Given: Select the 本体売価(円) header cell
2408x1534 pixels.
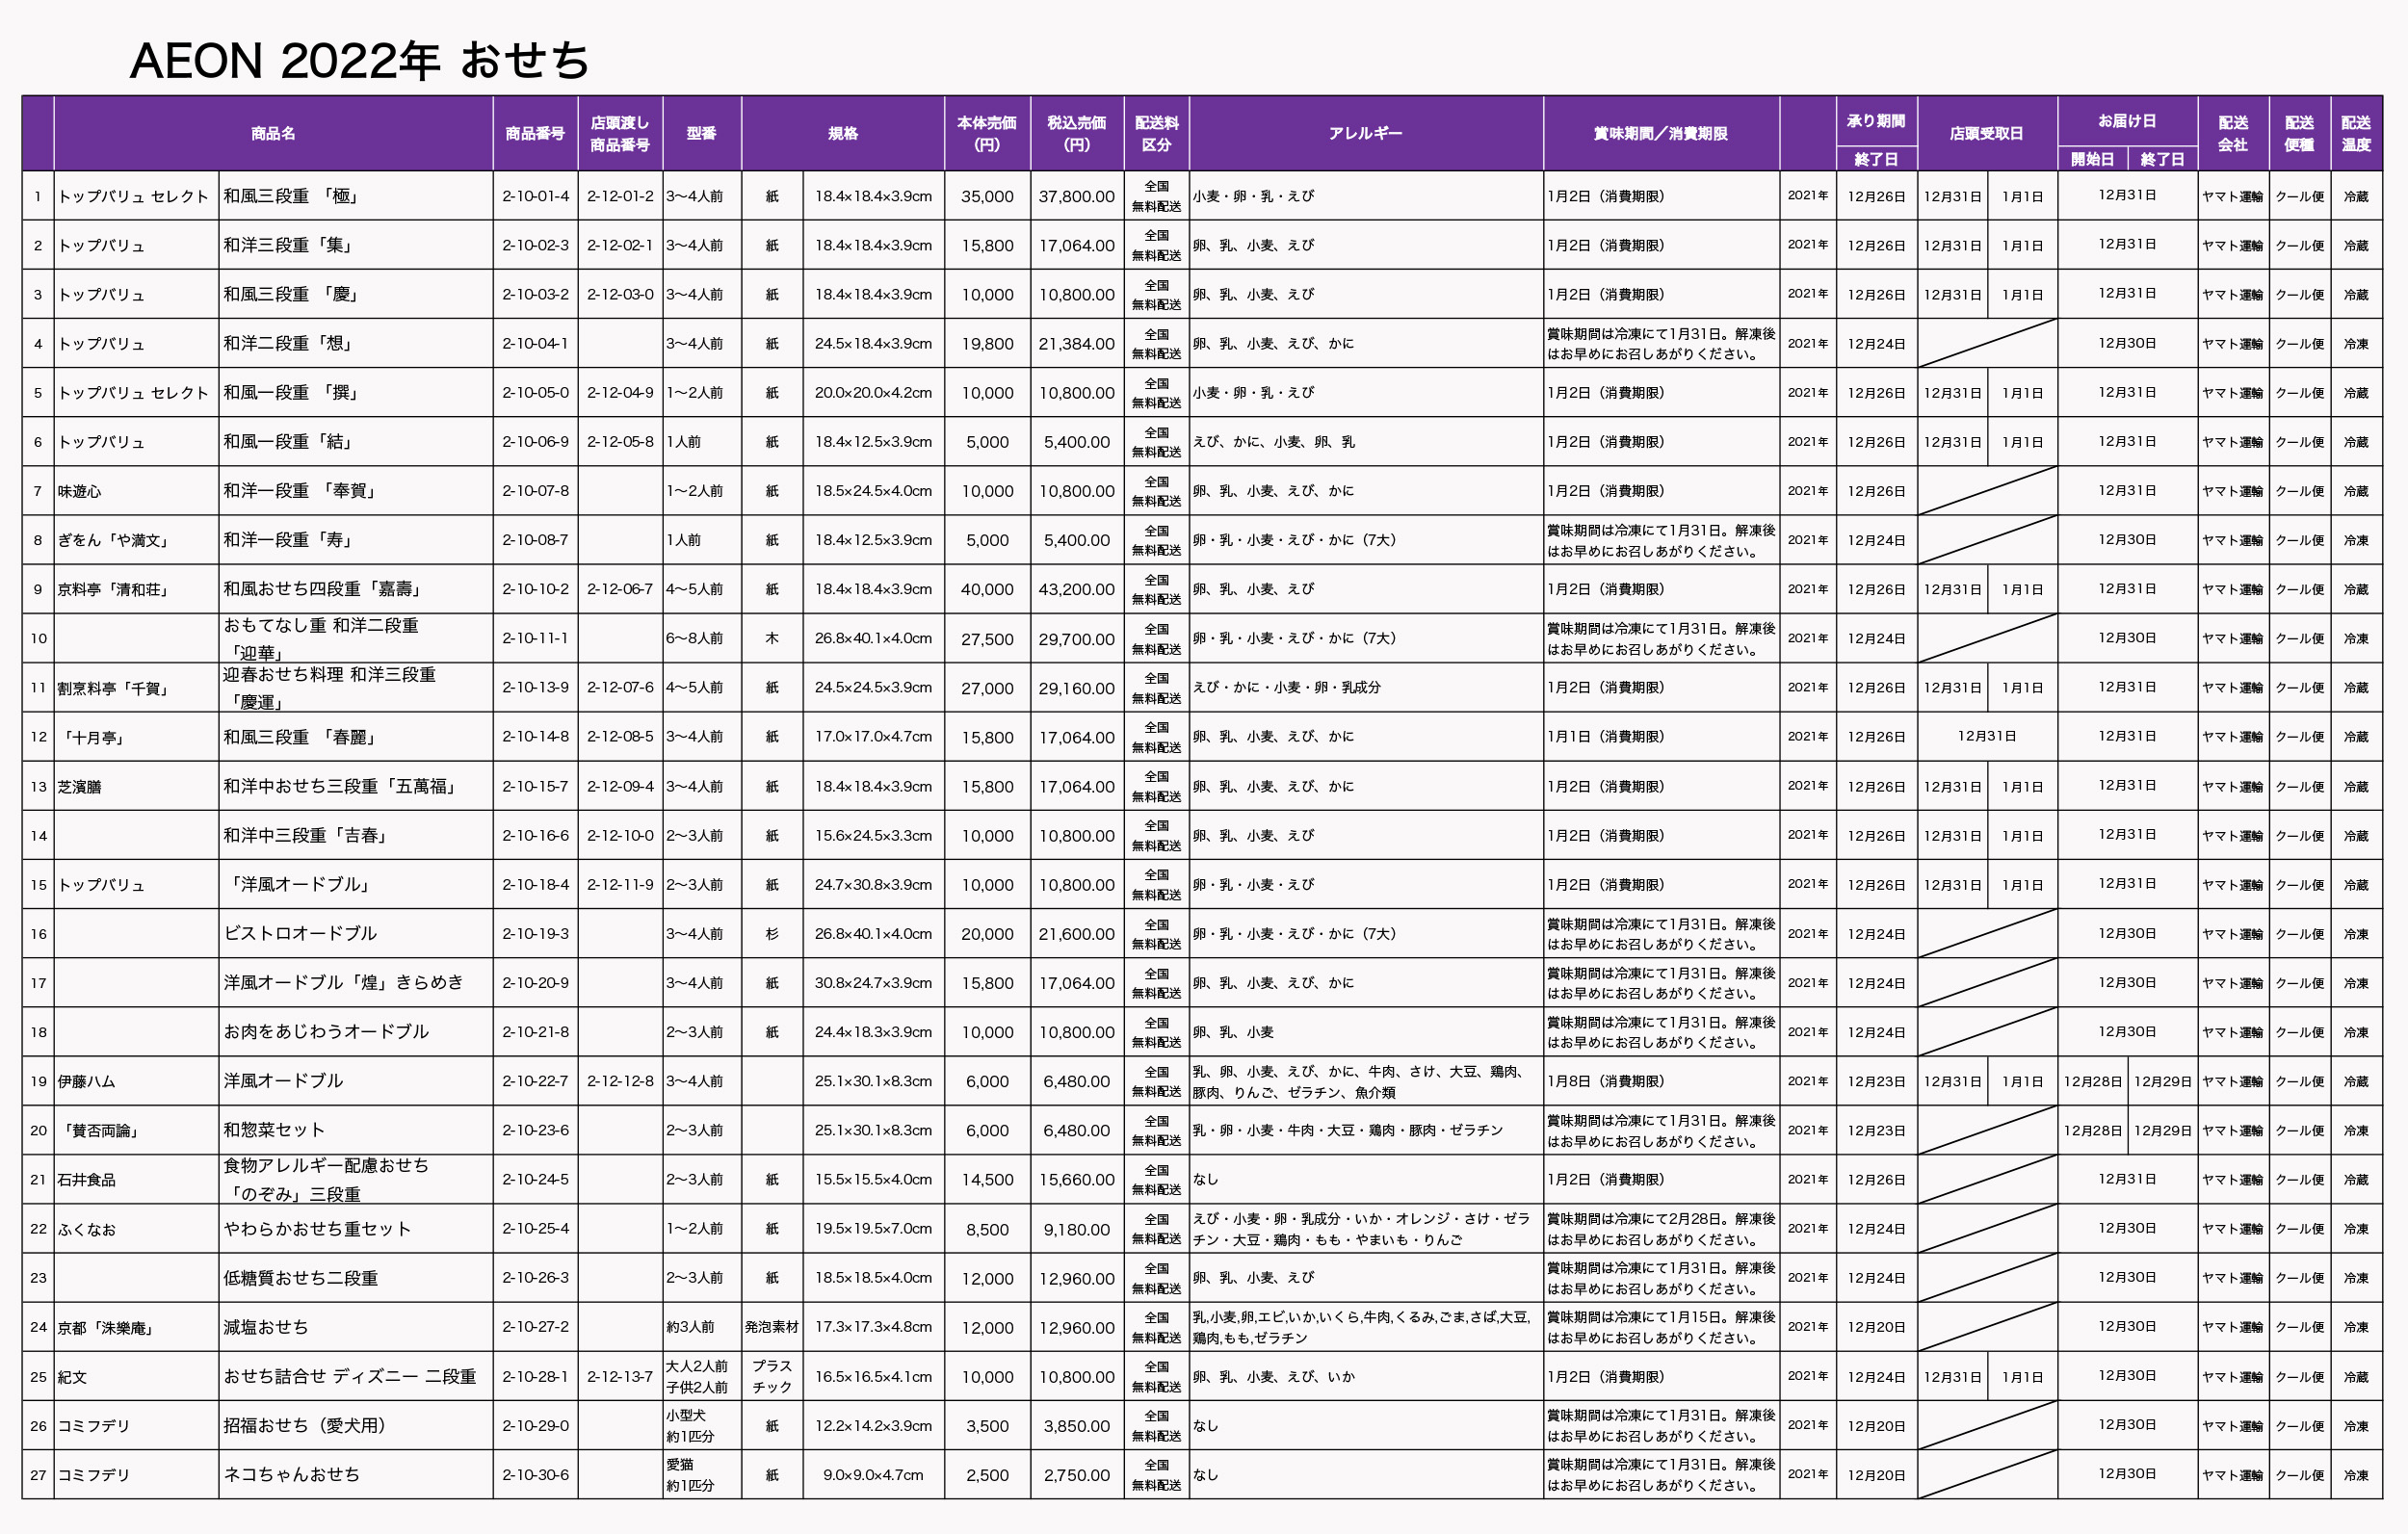Looking at the screenshot, I should (x=987, y=134).
